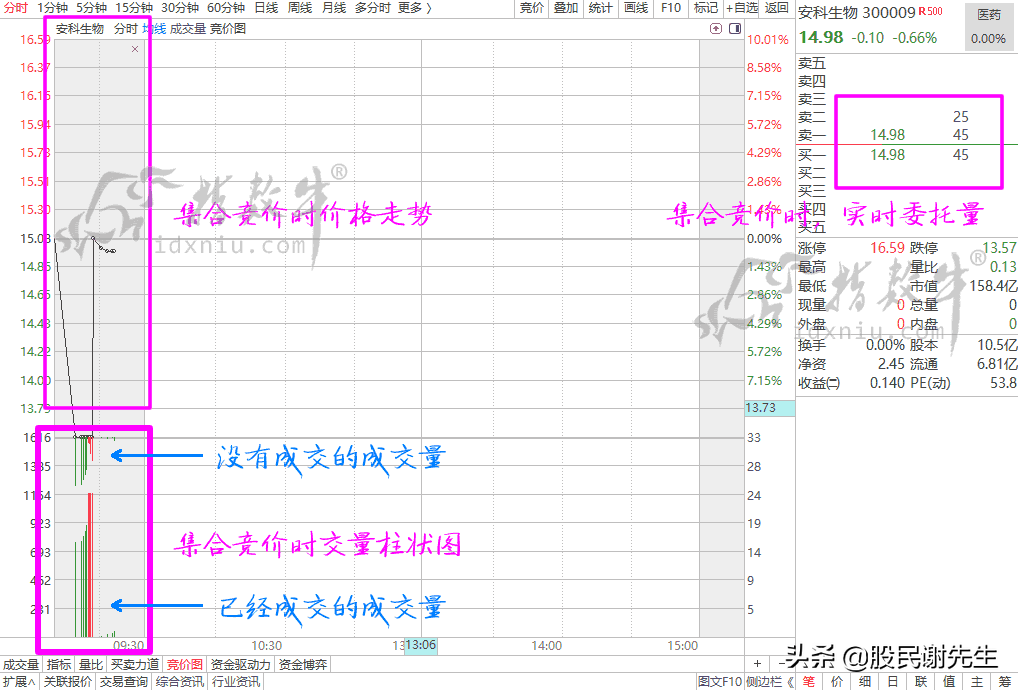Click the 买一 bid price 14.98
The width and height of the screenshot is (1018, 690).
click(887, 155)
